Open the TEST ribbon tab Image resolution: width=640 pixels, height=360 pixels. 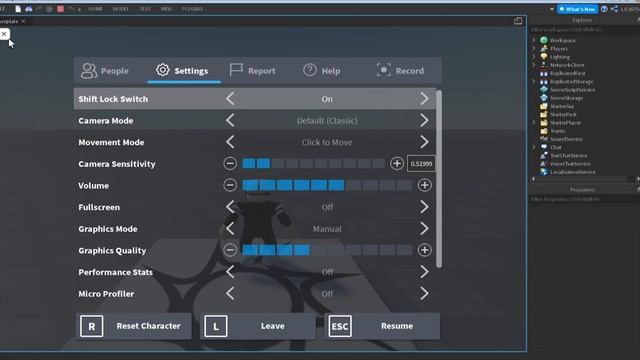click(x=145, y=9)
